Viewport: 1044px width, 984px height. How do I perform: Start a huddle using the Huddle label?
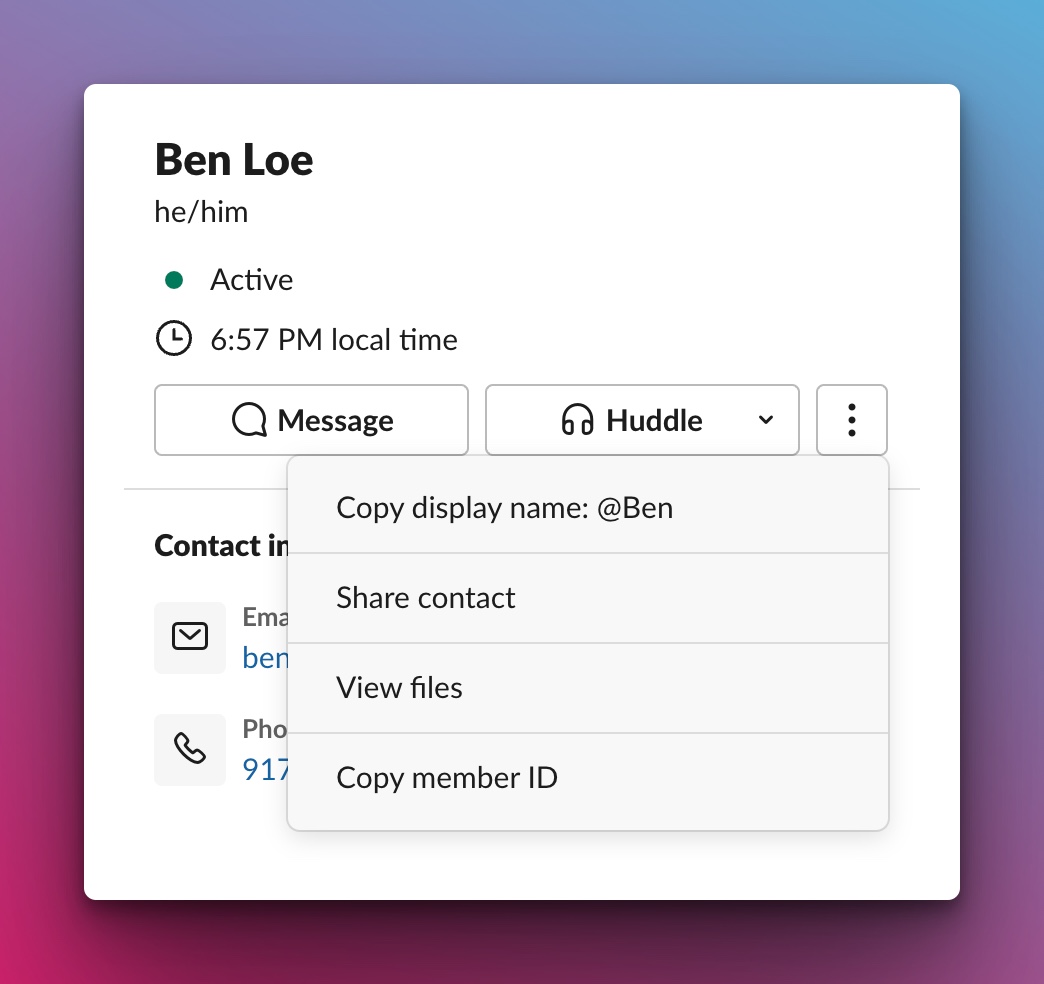pos(654,420)
